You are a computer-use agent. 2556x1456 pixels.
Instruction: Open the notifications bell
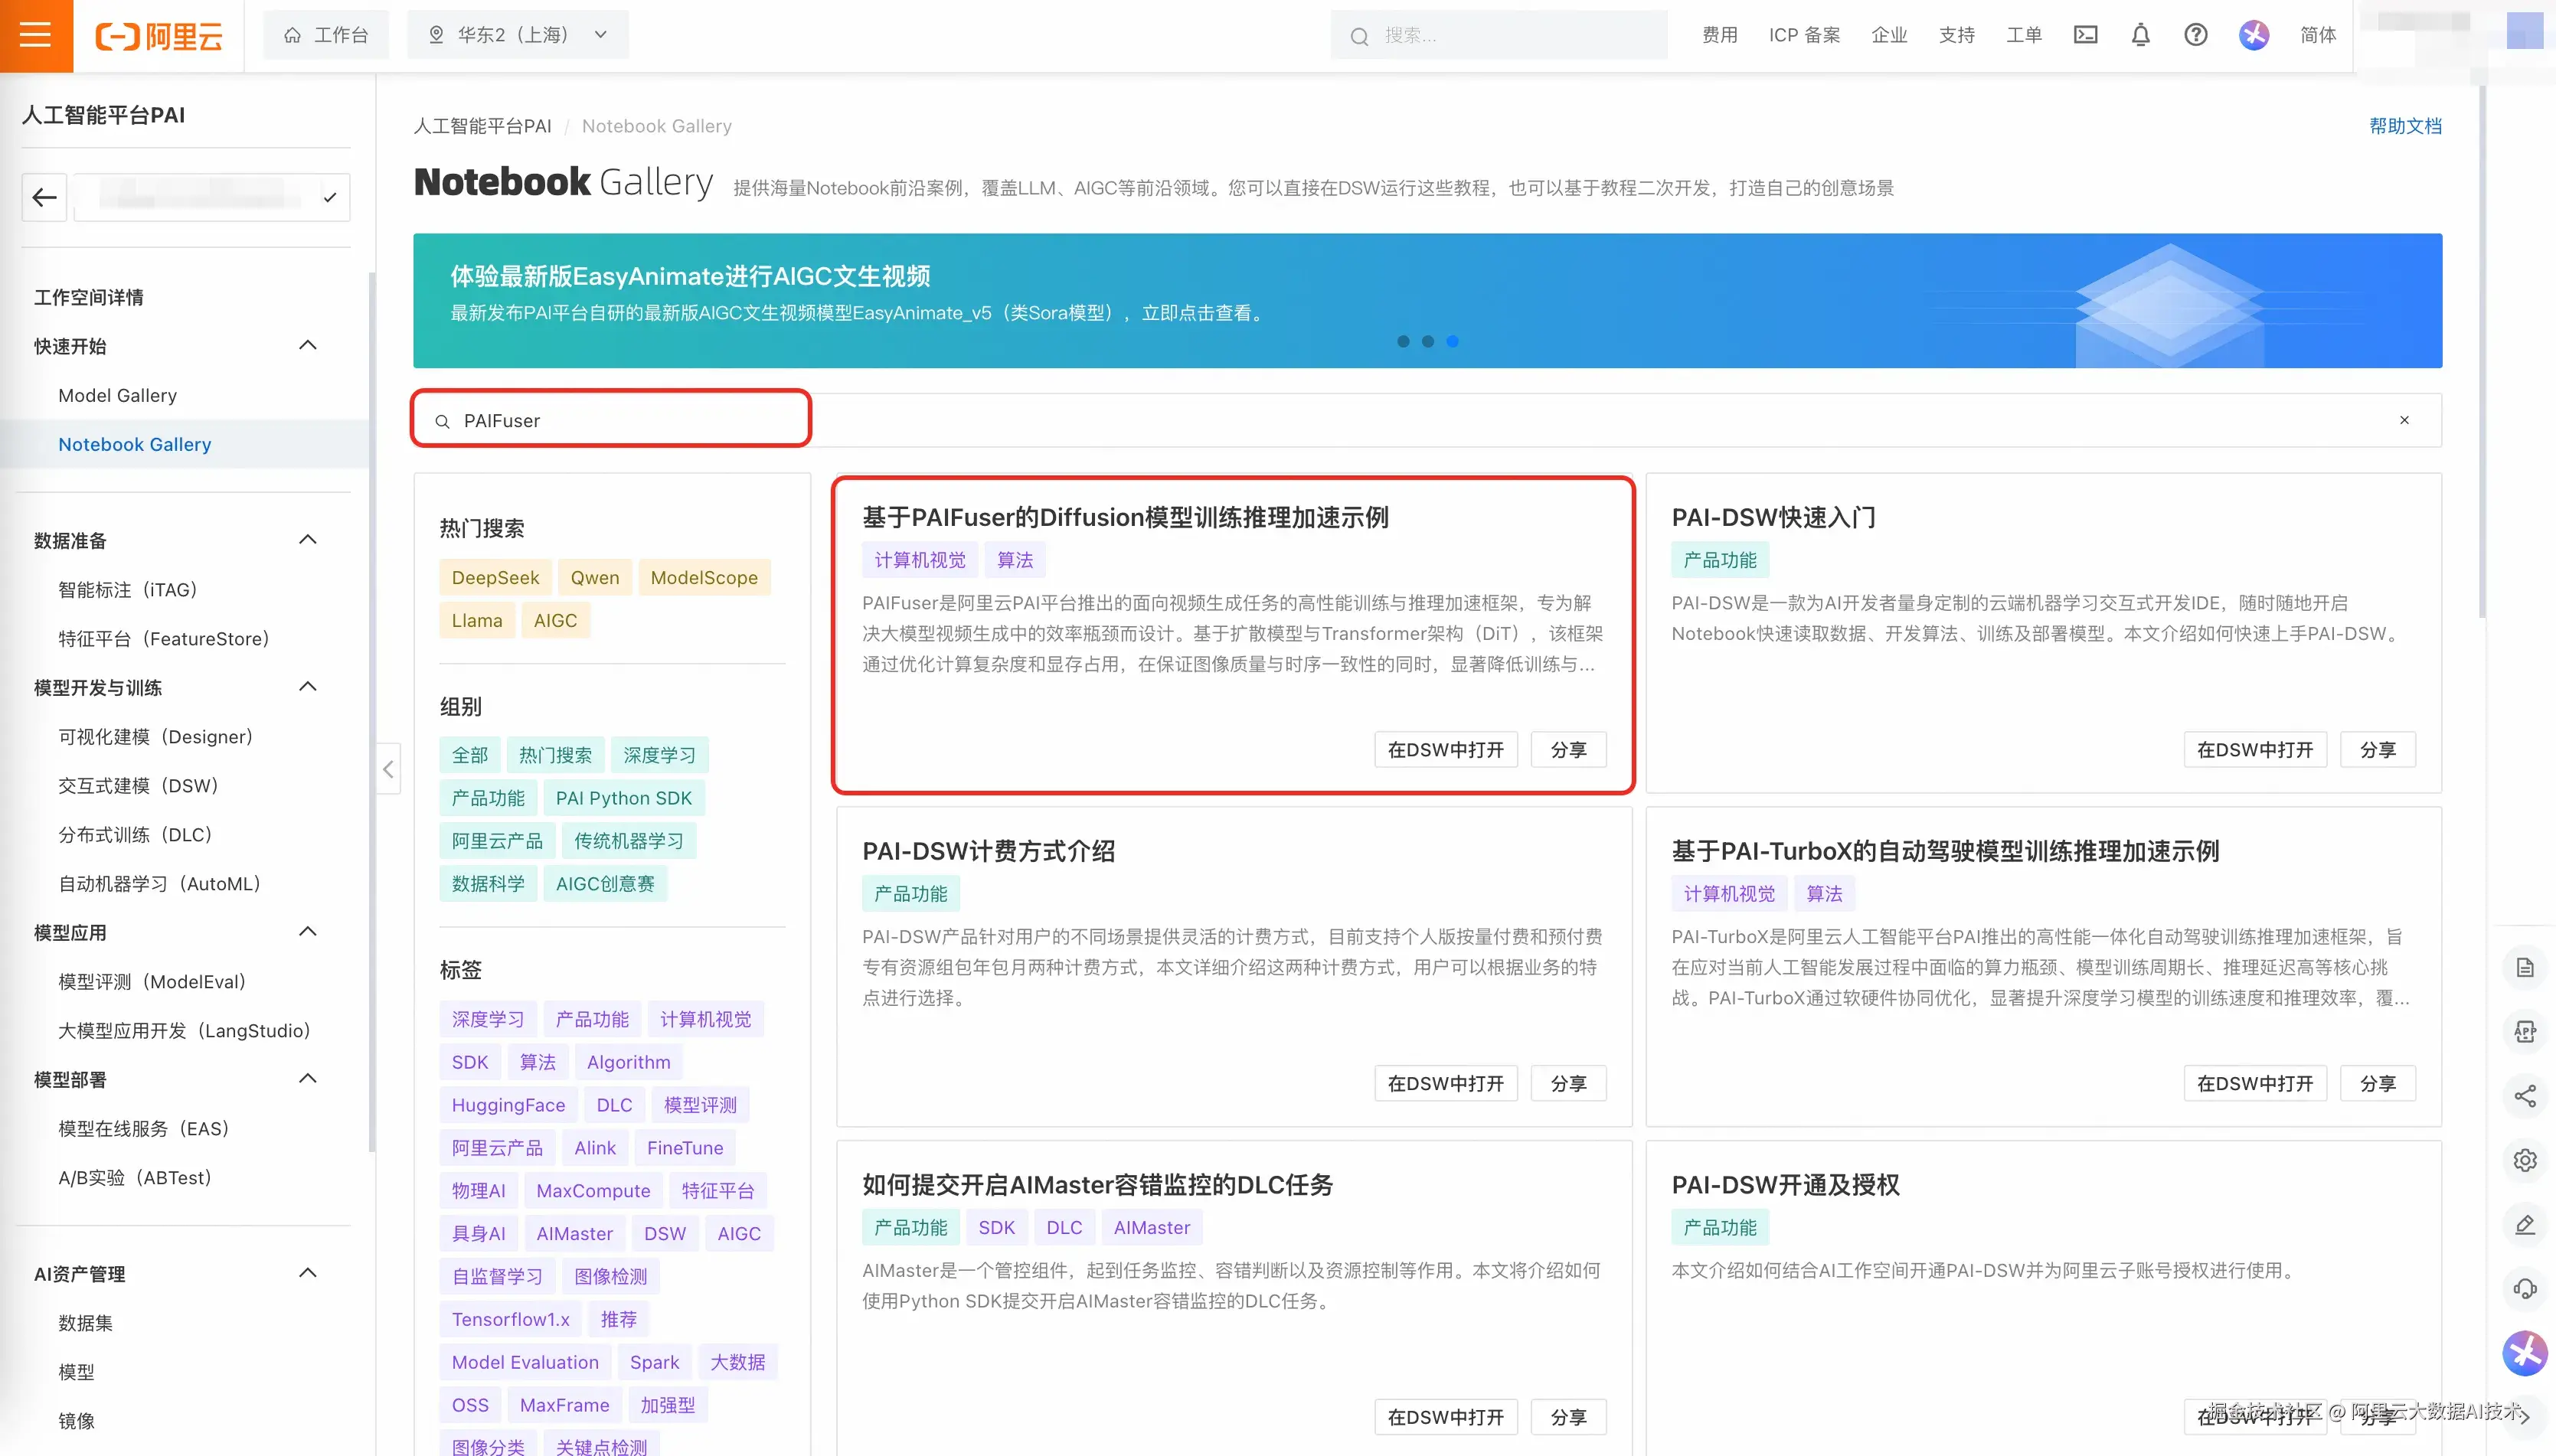[x=2140, y=34]
